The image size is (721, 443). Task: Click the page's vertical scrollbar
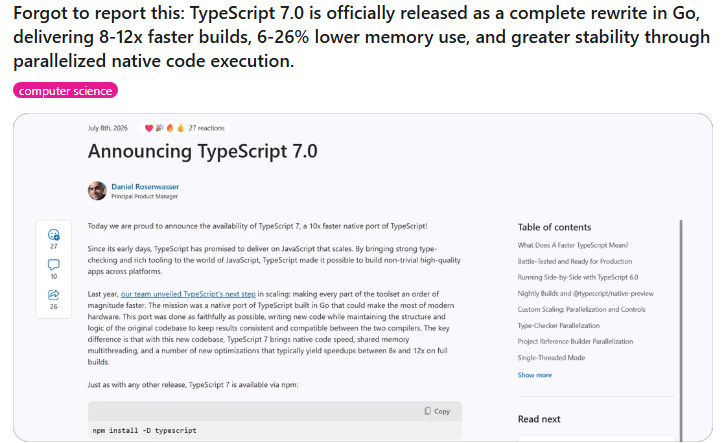pyautogui.click(x=681, y=330)
